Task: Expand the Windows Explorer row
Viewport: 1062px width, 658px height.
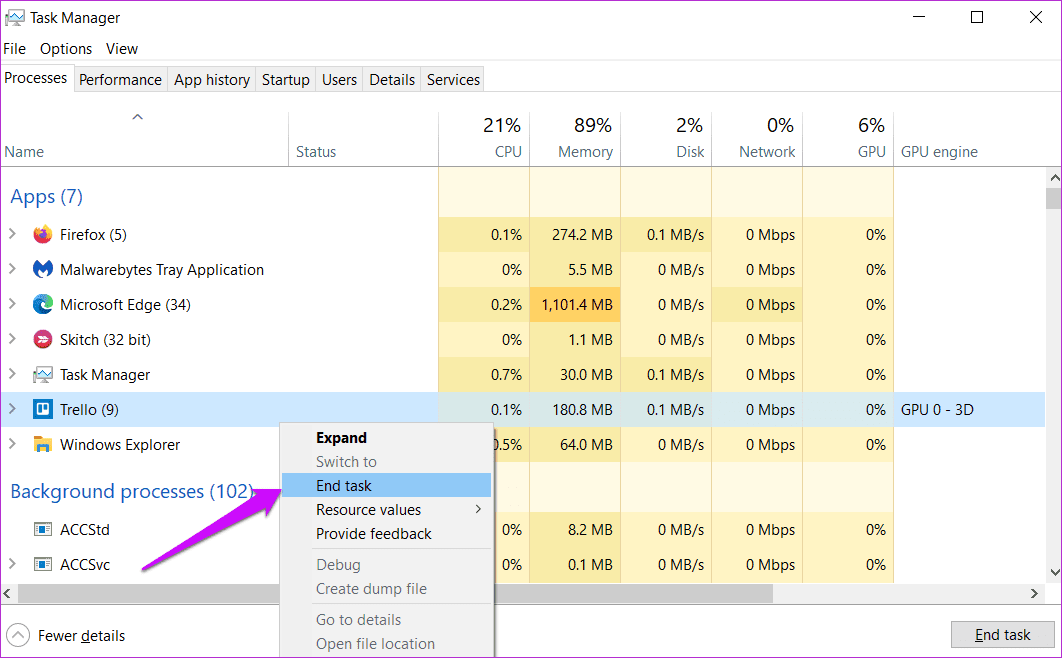Action: click(12, 444)
